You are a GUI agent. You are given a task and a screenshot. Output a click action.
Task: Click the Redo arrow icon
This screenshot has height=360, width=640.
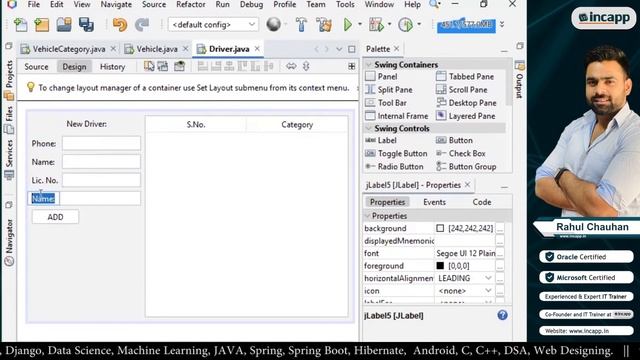click(142, 25)
